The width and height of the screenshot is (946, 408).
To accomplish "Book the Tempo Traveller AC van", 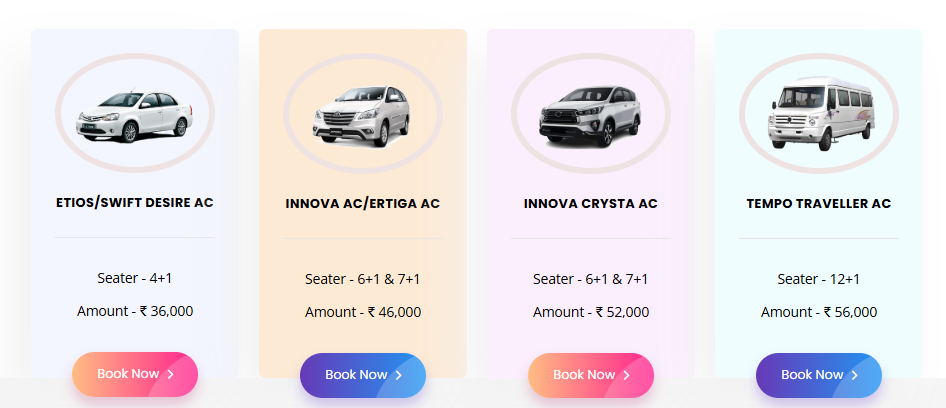I will coord(819,375).
